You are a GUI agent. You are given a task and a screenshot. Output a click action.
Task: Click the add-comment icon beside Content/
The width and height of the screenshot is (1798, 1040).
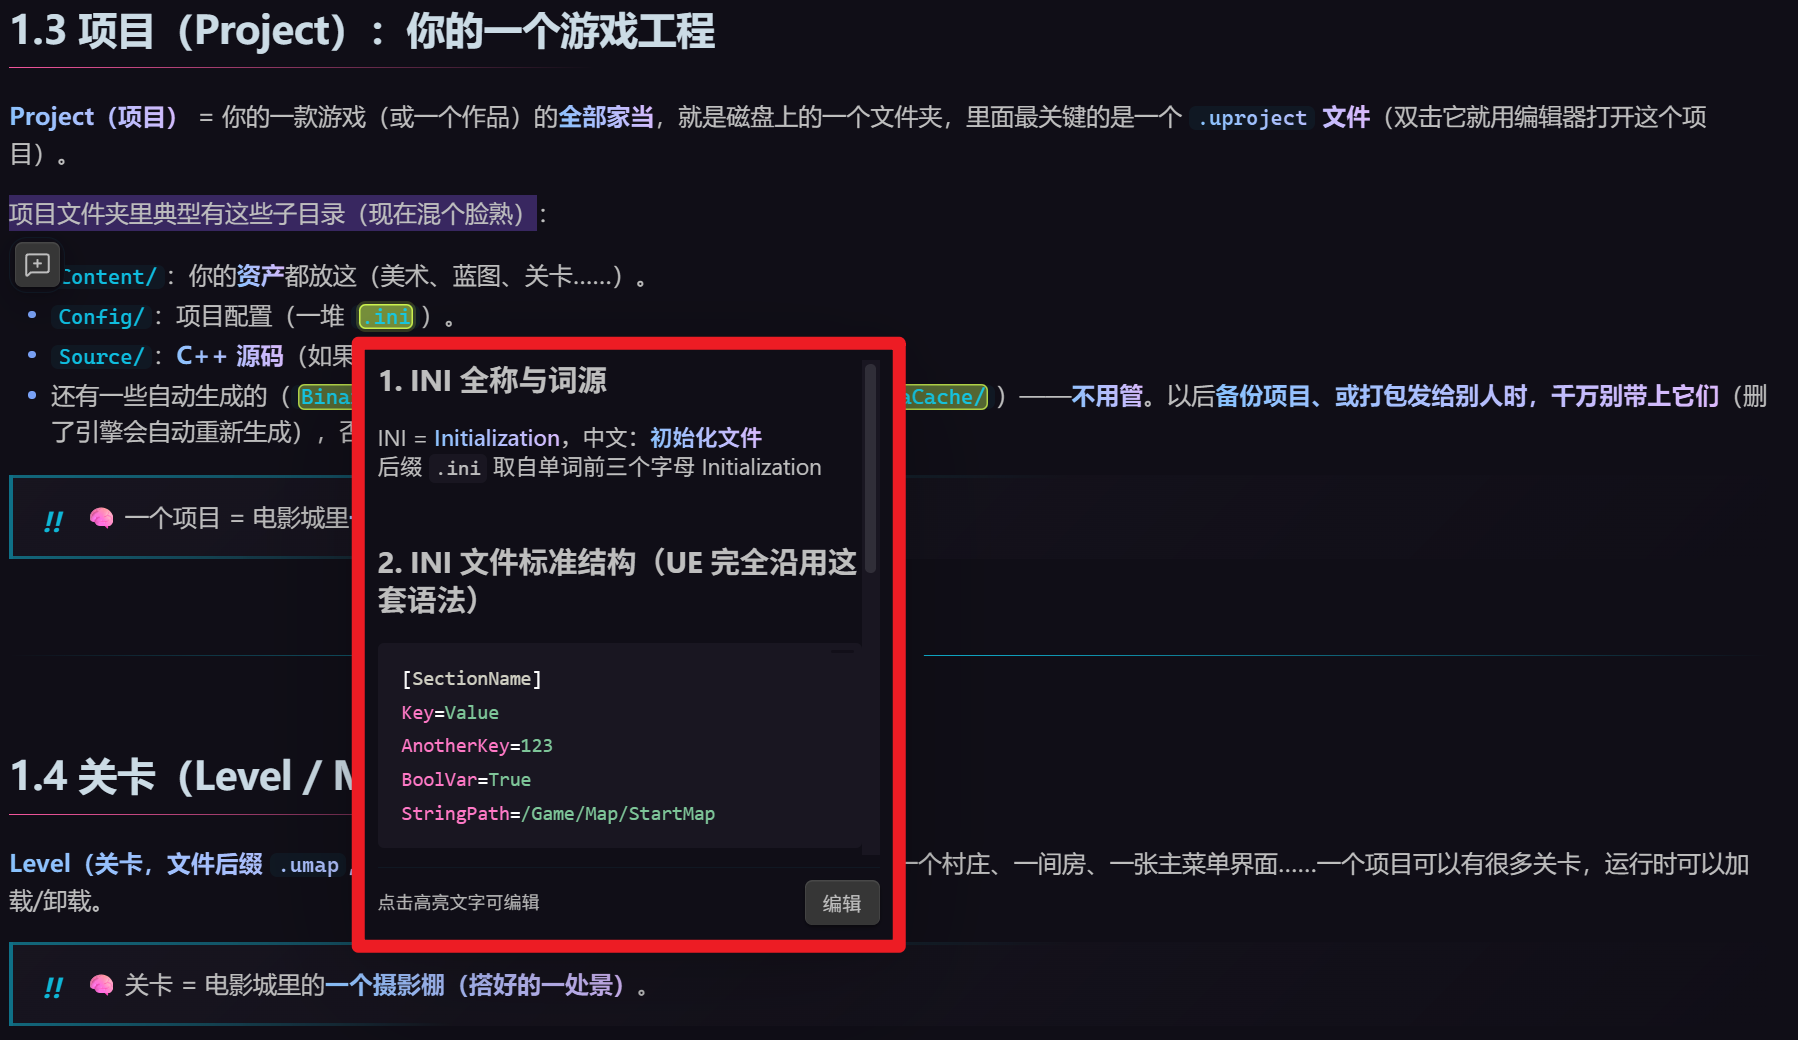[x=37, y=265]
